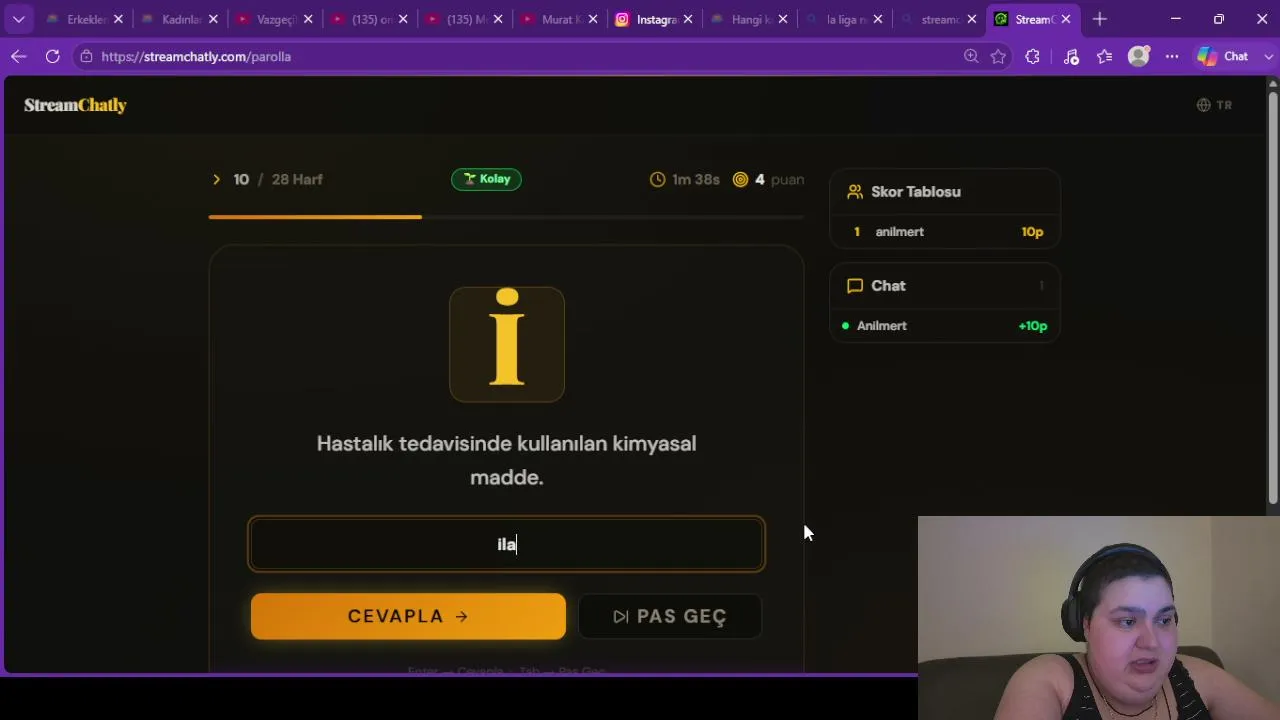
Task: Focus the answer input field
Action: point(506,544)
